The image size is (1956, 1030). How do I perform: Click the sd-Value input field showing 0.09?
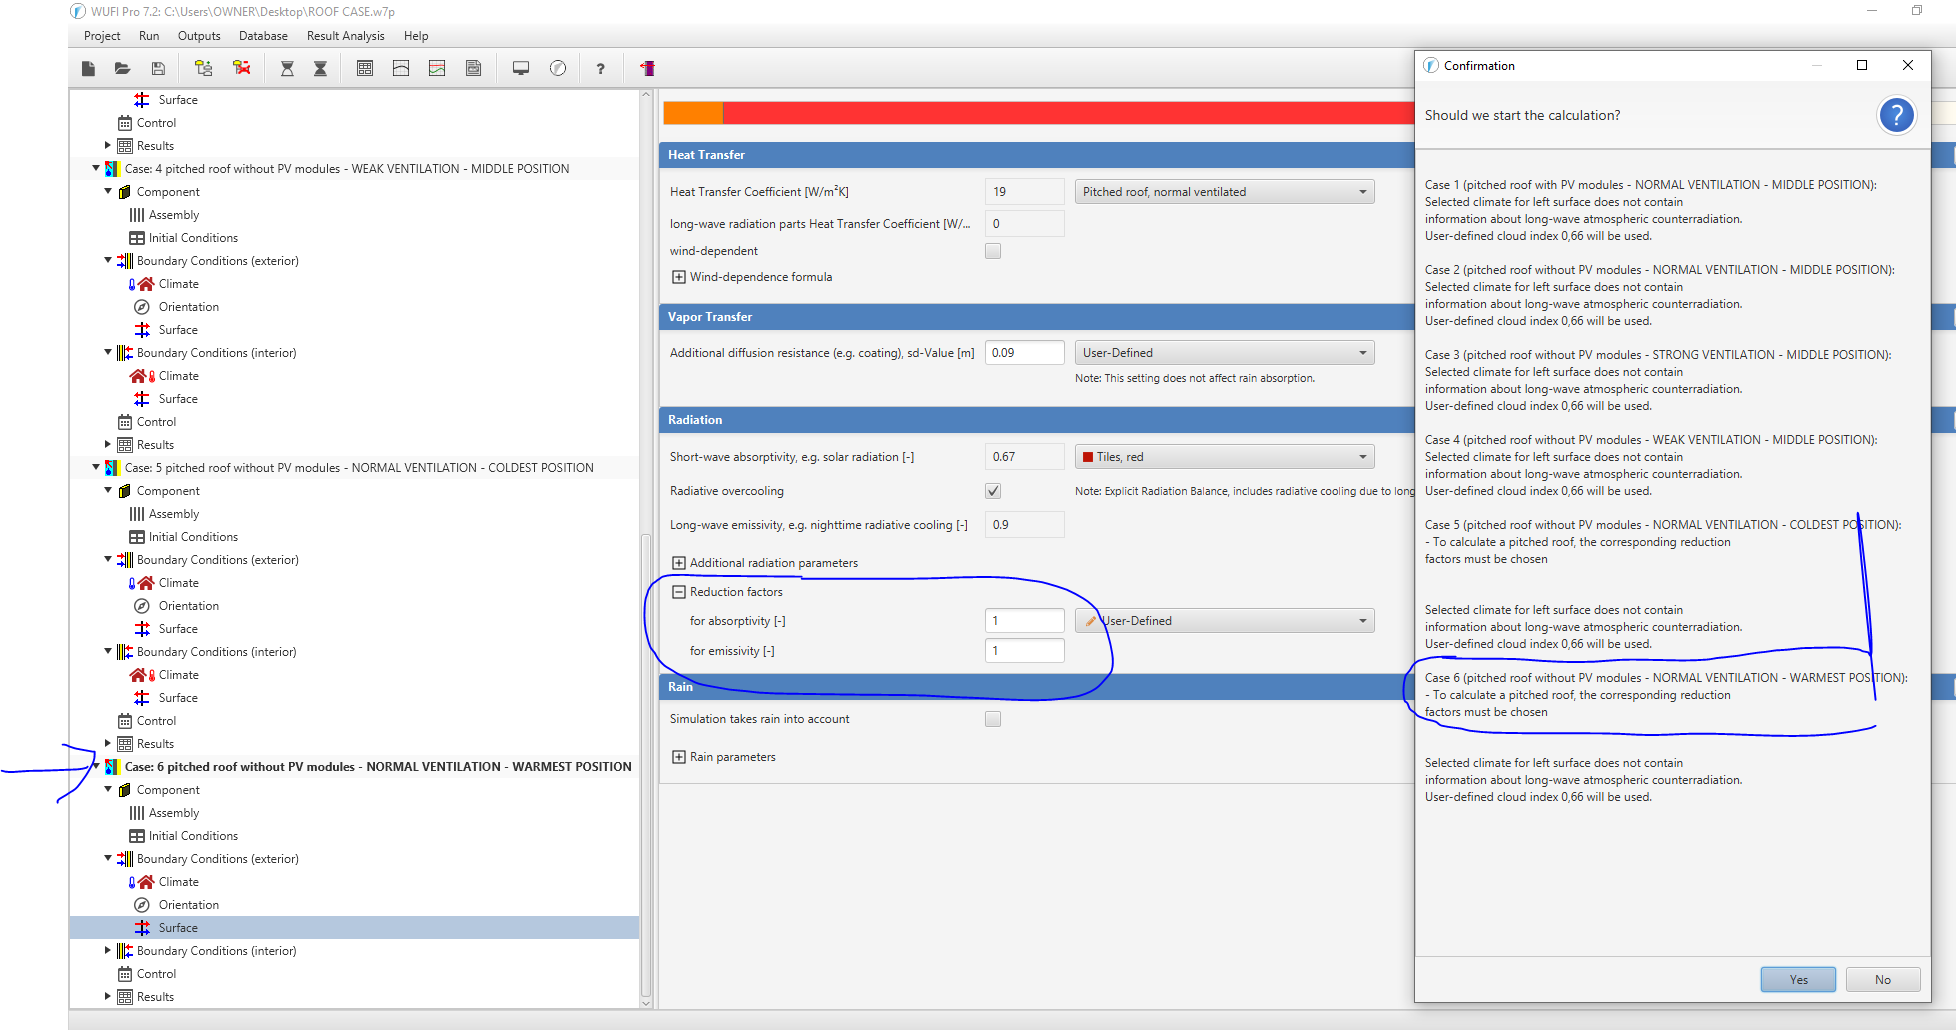[x=1025, y=353]
